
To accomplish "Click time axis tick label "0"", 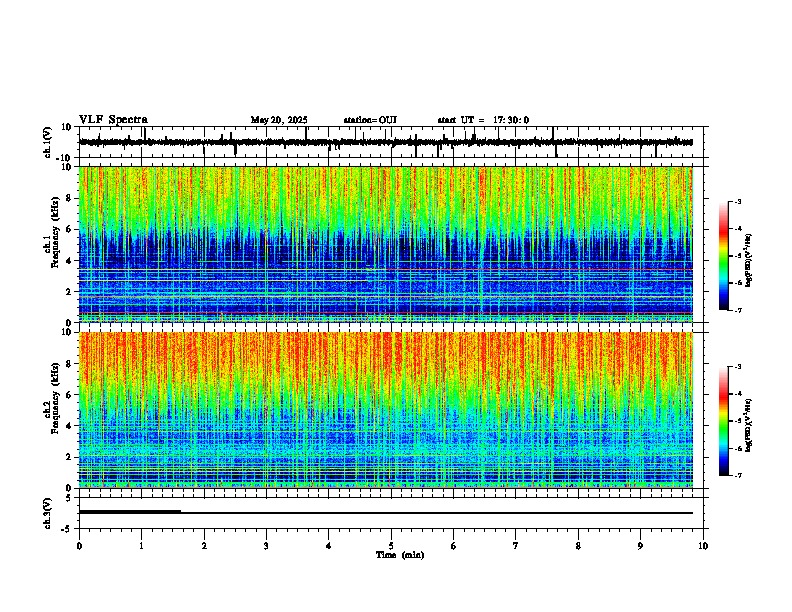I will tap(79, 546).
